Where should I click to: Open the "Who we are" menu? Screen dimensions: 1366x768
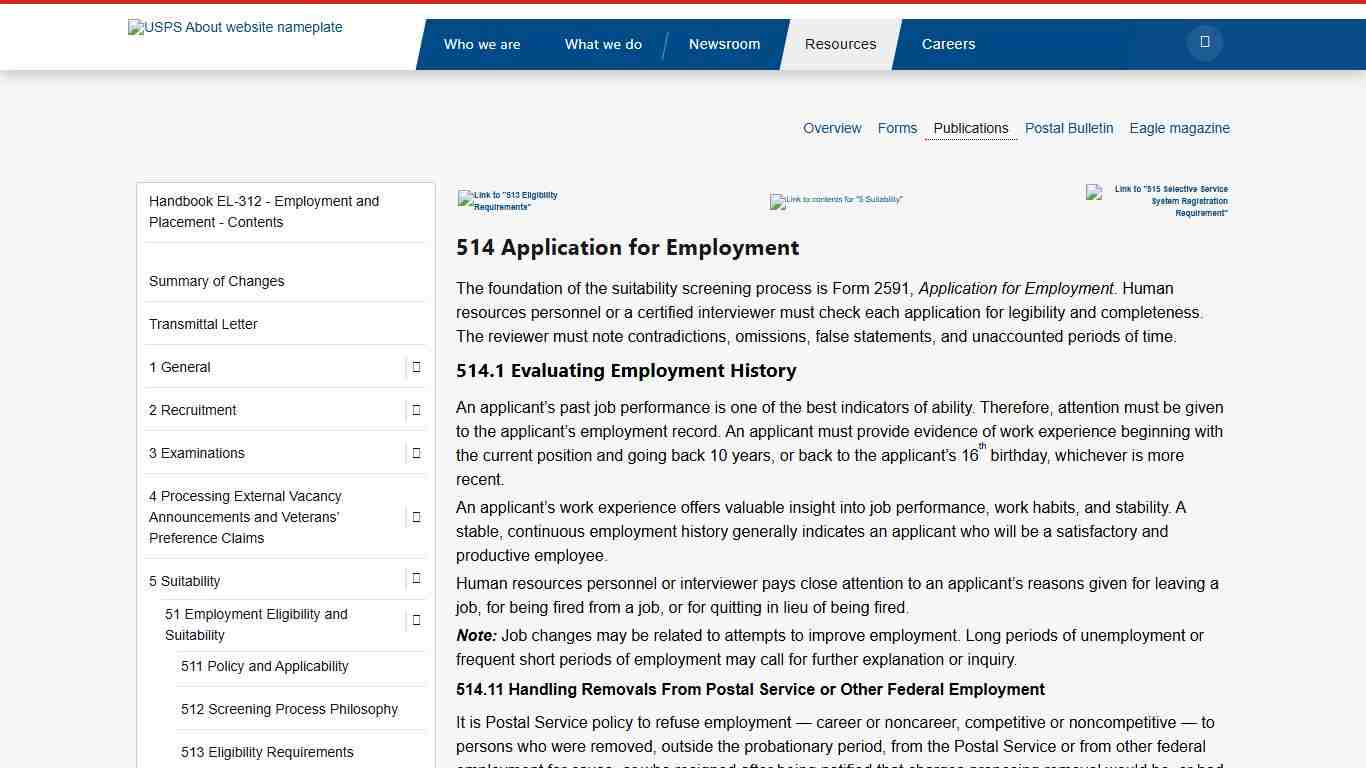point(482,44)
